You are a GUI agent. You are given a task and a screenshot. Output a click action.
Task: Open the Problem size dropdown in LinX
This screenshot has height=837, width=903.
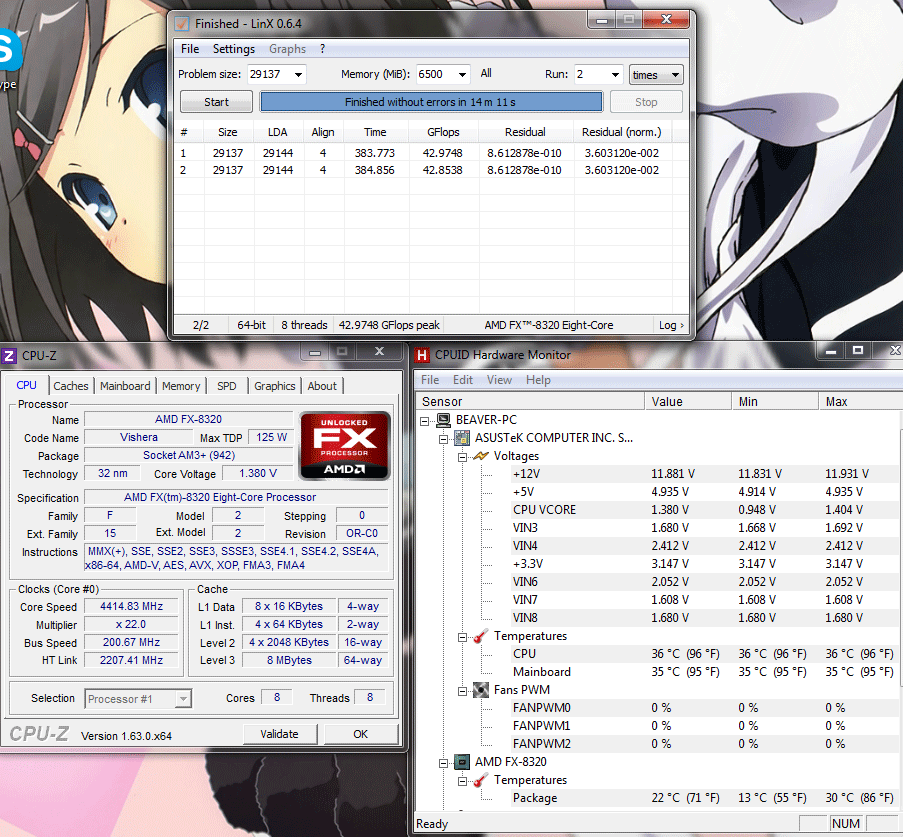tap(298, 74)
